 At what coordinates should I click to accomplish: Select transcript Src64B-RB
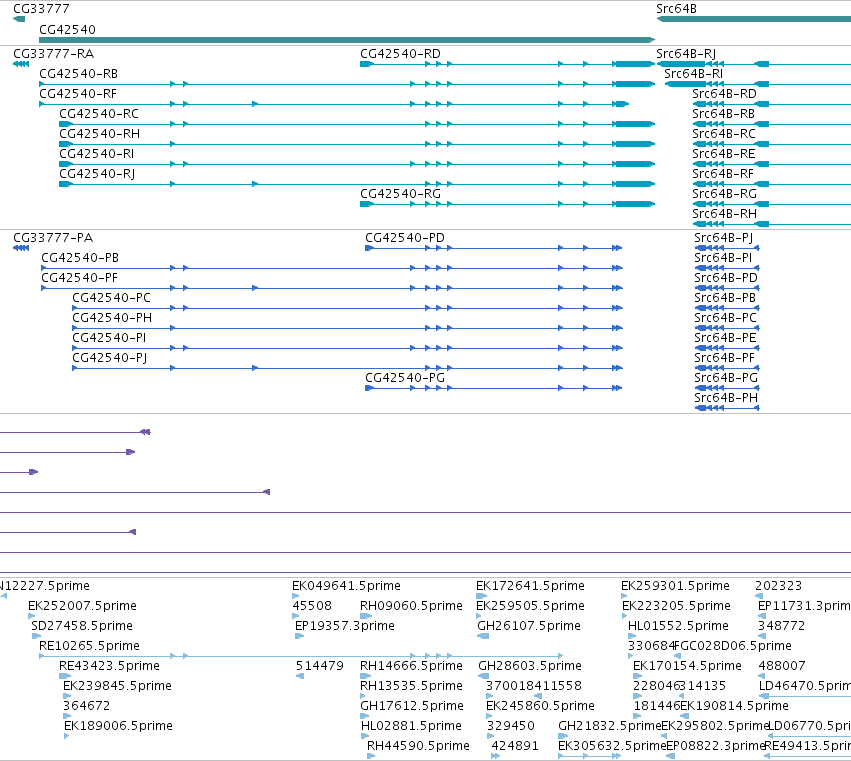723,114
